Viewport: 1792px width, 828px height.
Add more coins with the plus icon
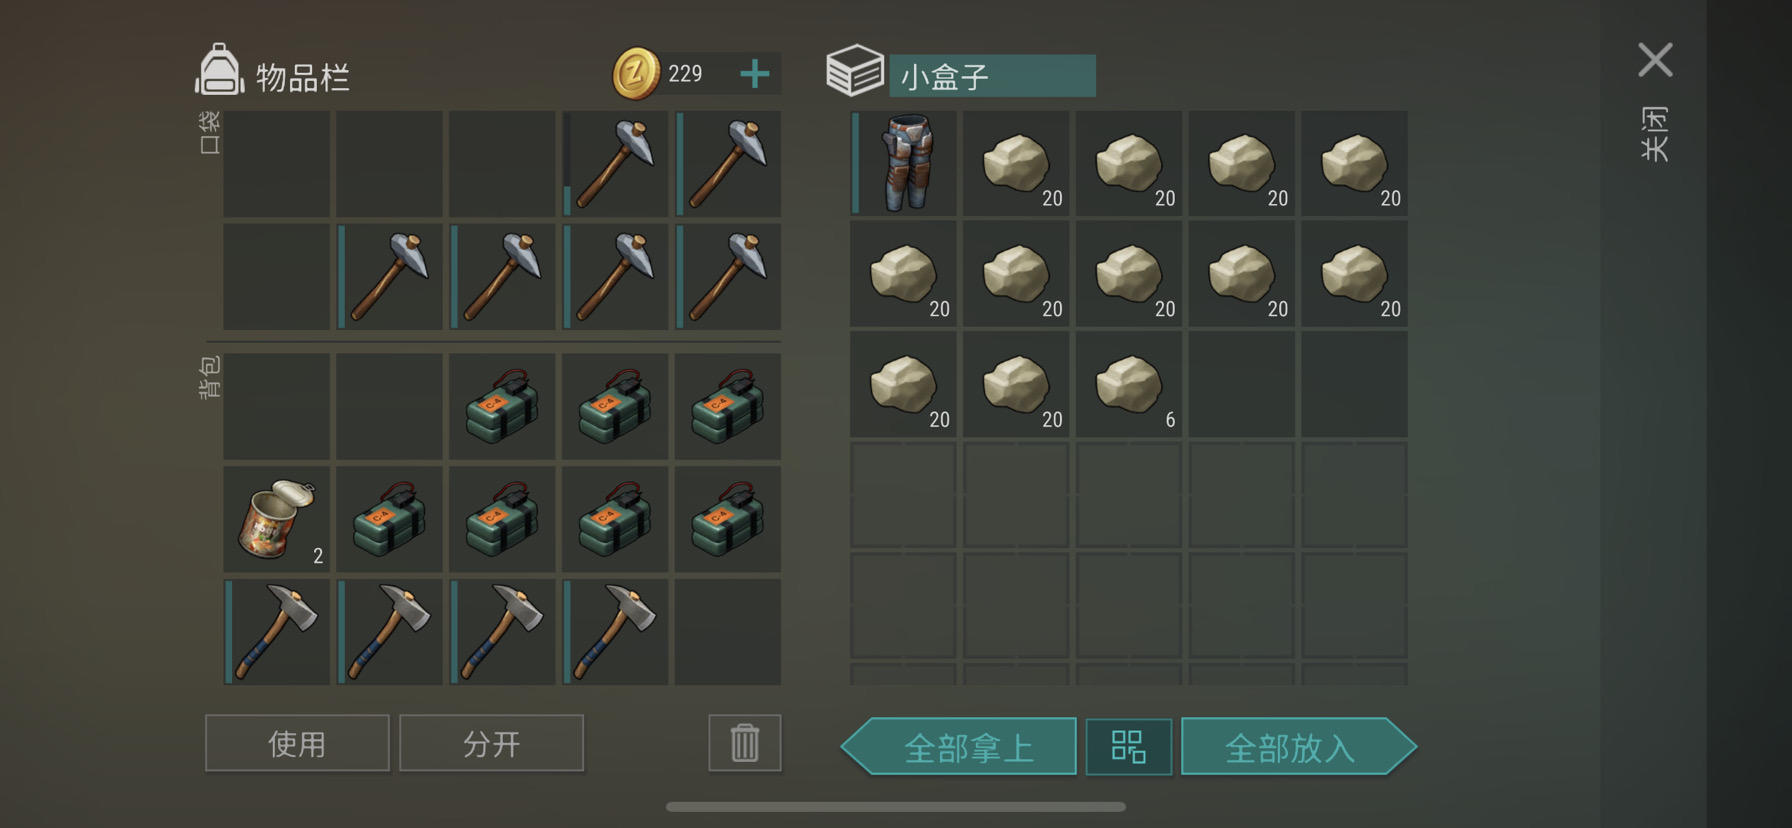(755, 73)
